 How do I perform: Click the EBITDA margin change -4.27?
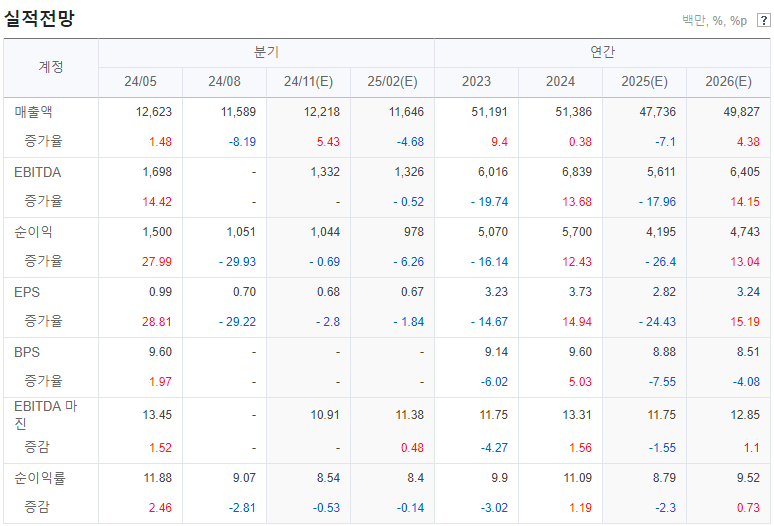pos(494,448)
